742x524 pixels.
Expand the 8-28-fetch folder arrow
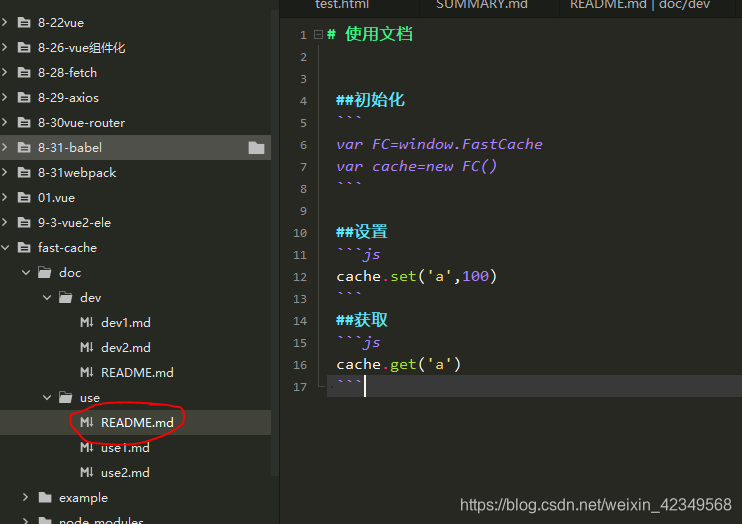[5, 72]
